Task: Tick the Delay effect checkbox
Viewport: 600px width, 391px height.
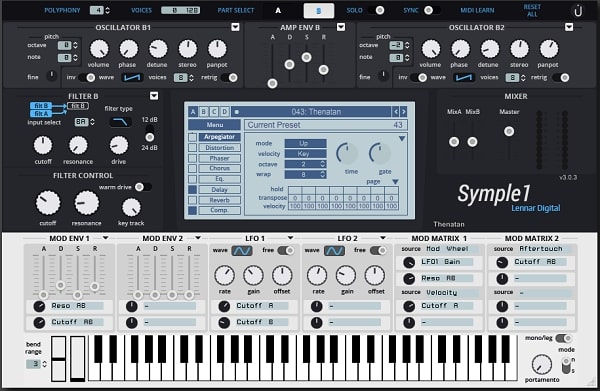Action: 192,189
